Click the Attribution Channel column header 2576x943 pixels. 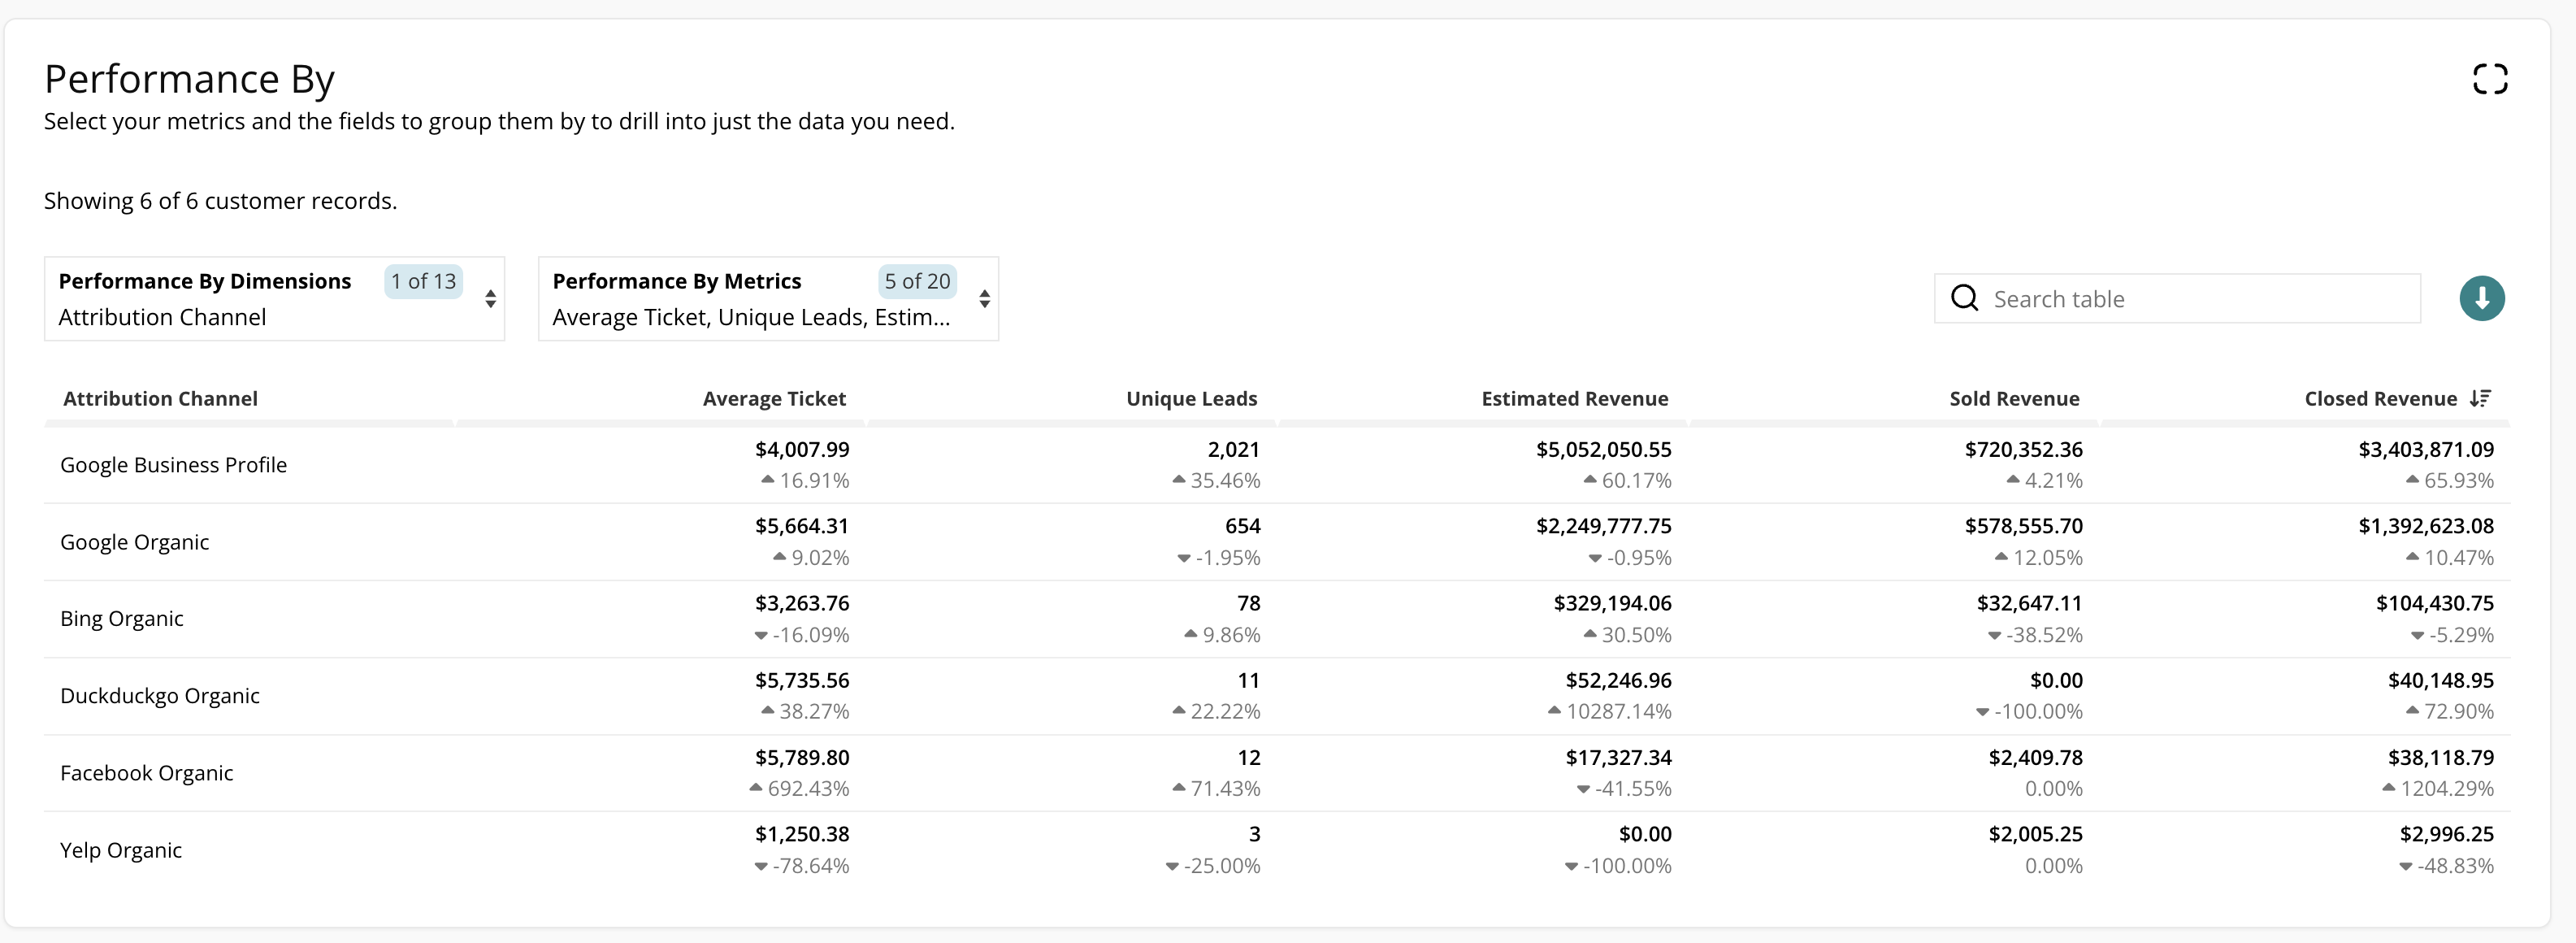160,399
